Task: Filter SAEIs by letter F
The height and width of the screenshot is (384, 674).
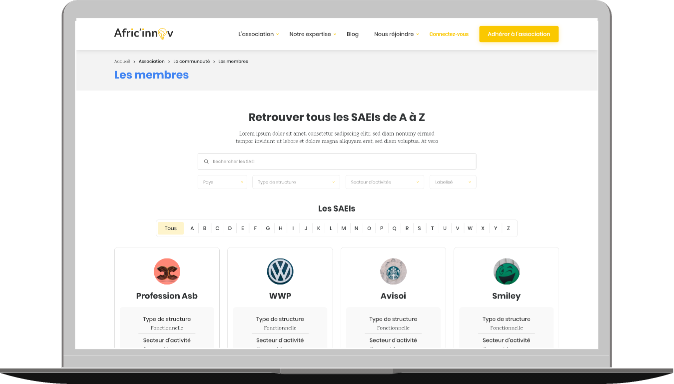Action: tap(255, 228)
